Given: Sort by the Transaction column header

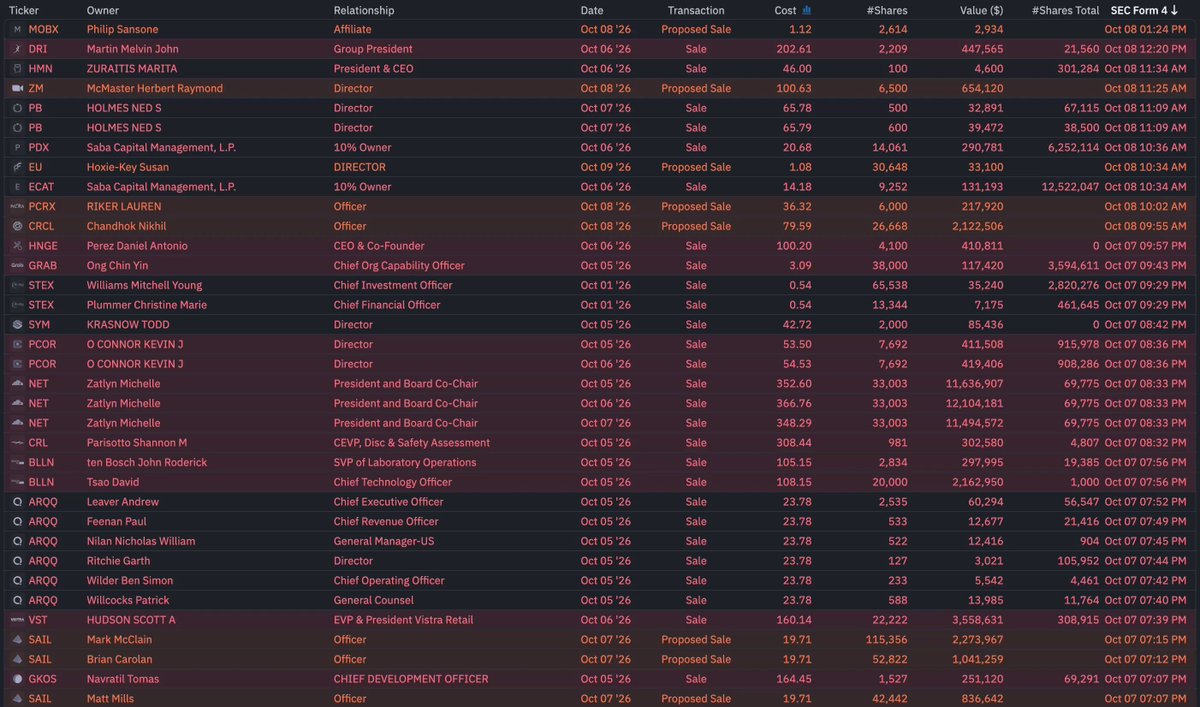Looking at the screenshot, I should 696,10.
